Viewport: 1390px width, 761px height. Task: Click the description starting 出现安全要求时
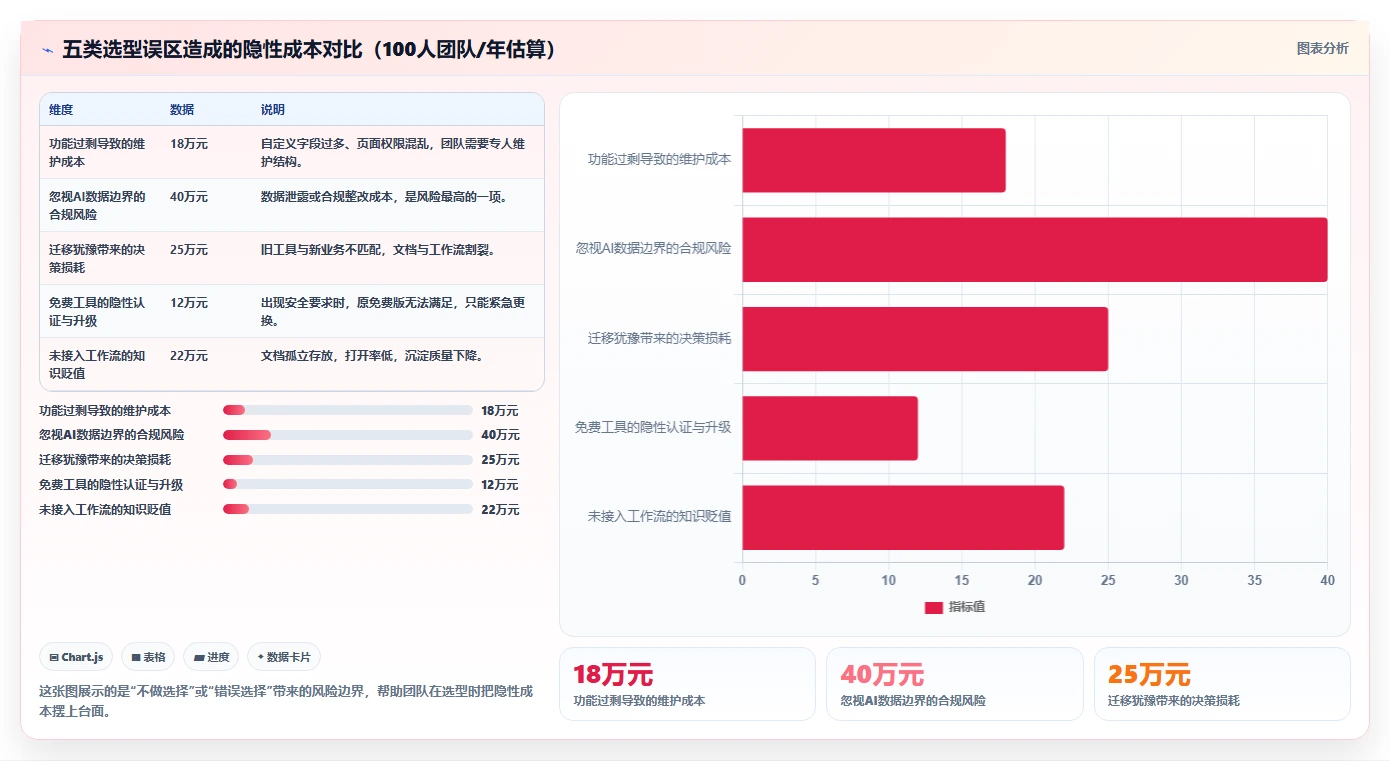pyautogui.click(x=393, y=311)
